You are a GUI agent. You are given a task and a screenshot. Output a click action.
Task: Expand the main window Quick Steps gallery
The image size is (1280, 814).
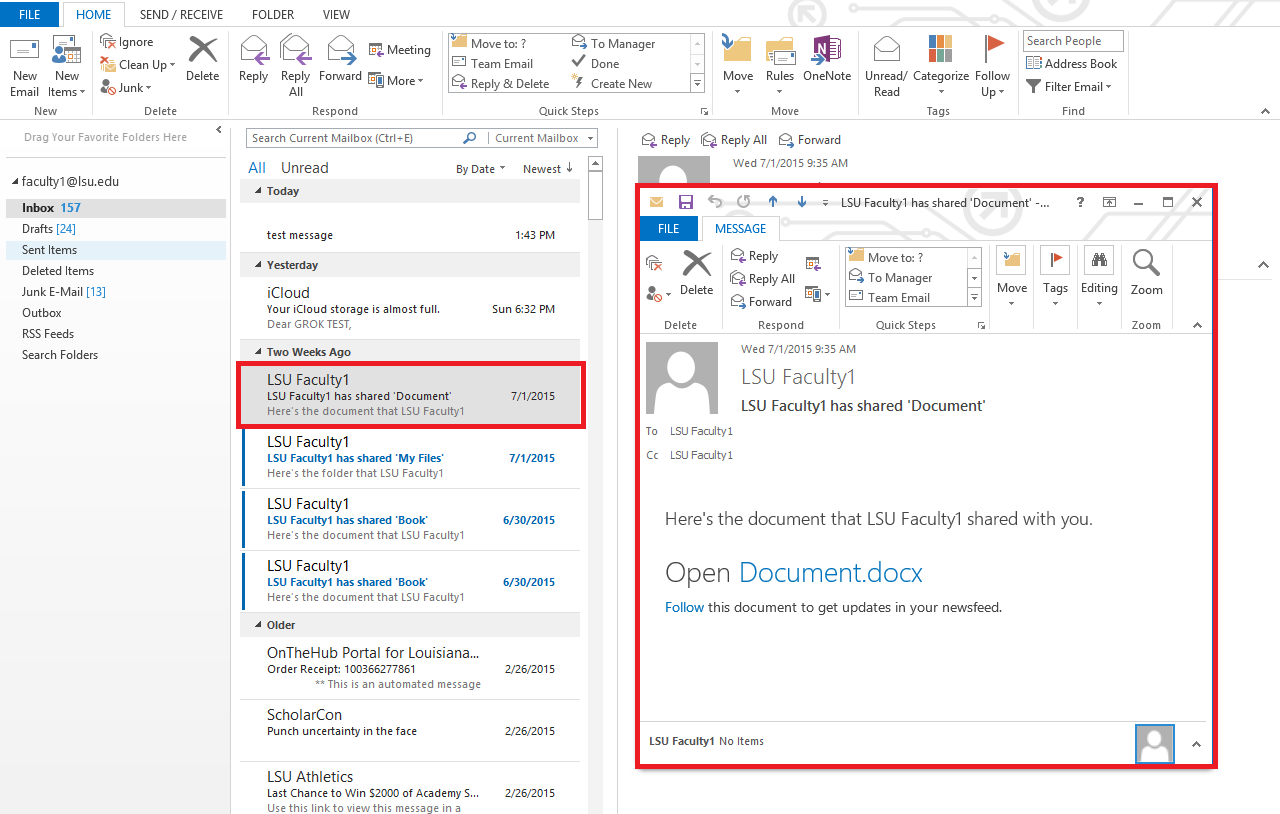pyautogui.click(x=697, y=83)
